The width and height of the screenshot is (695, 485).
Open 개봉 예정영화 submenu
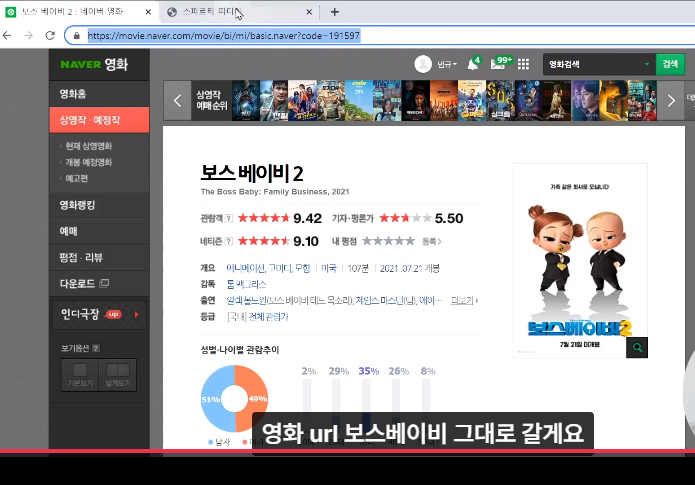(89, 162)
